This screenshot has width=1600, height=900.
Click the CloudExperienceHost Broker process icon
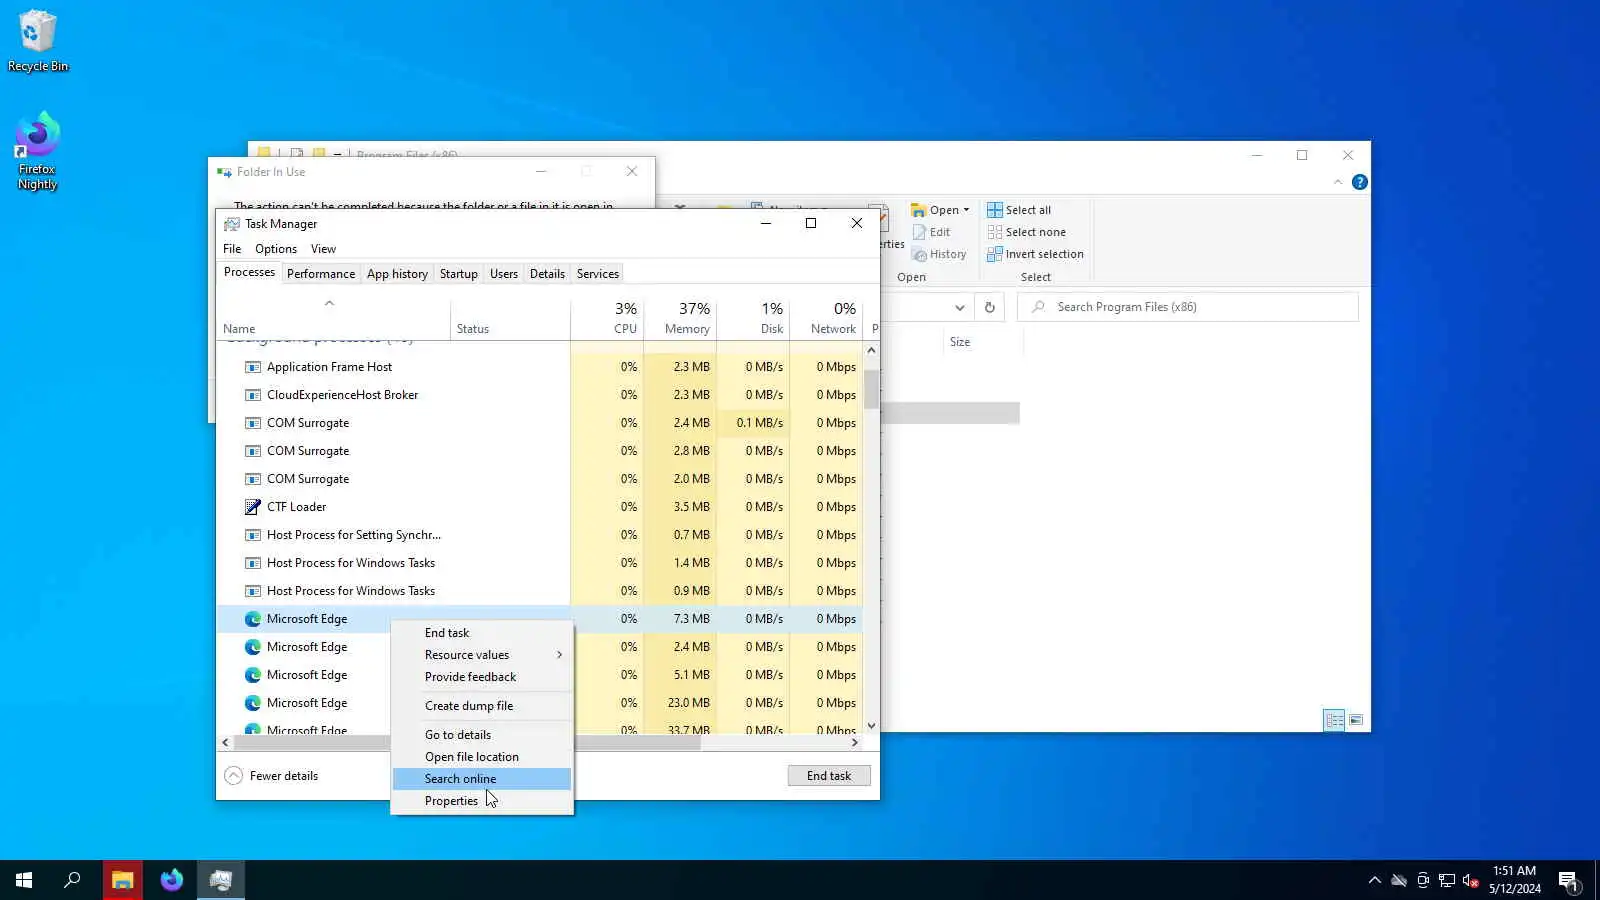click(253, 395)
